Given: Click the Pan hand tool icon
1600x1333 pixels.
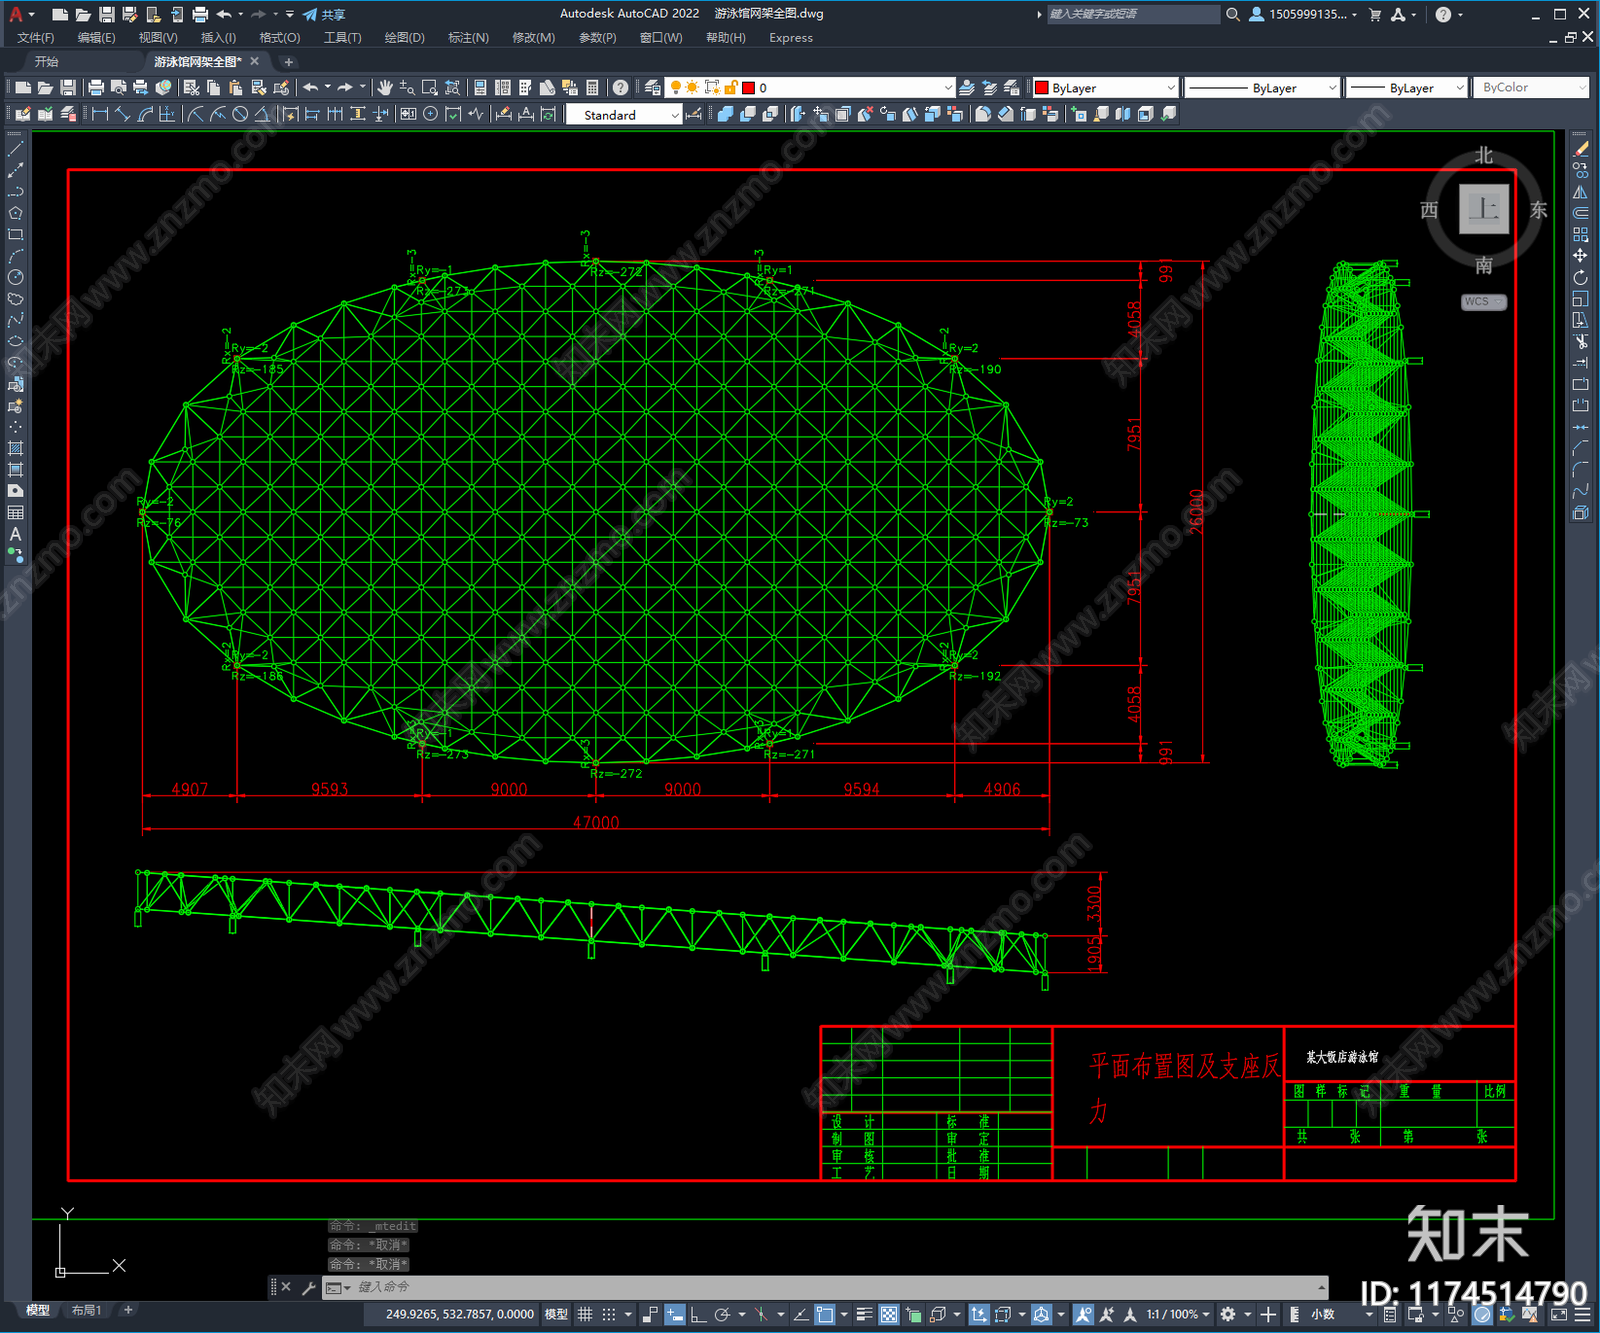Looking at the screenshot, I should pyautogui.click(x=385, y=88).
